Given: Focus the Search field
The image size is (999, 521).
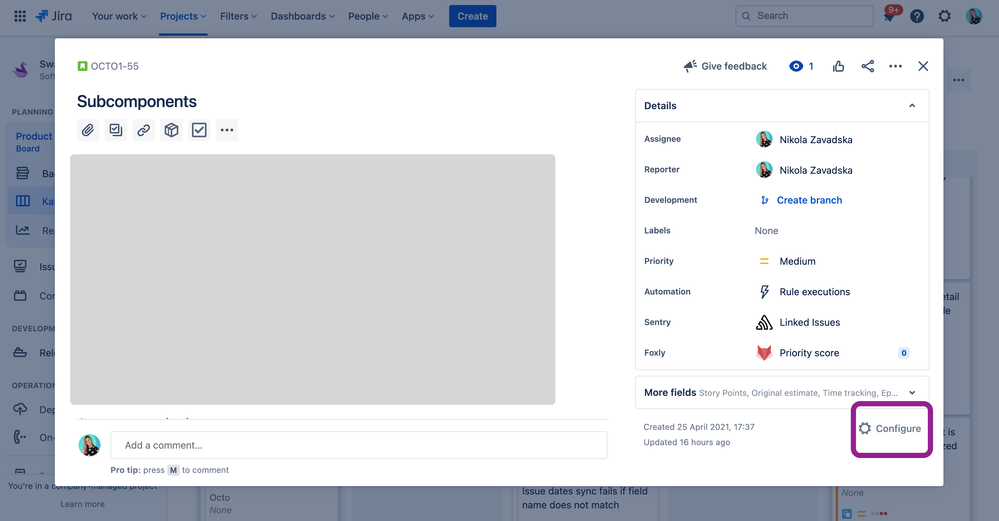Looking at the screenshot, I should [804, 16].
